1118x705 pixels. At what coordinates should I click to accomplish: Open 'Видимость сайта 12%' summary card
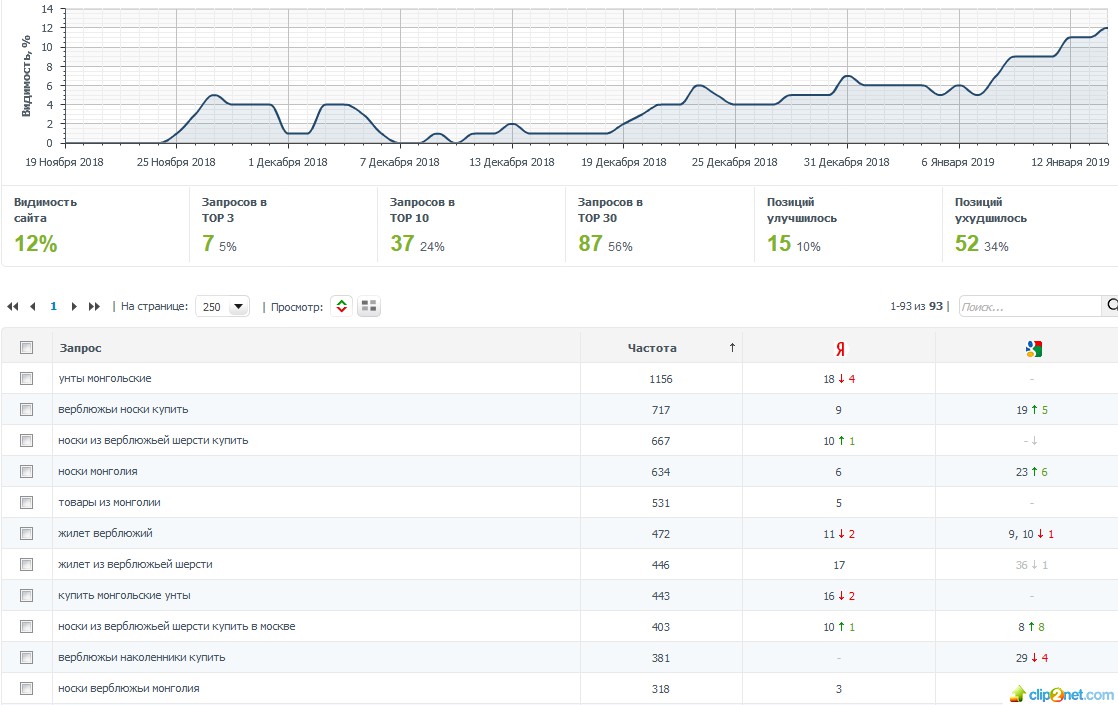click(x=95, y=225)
